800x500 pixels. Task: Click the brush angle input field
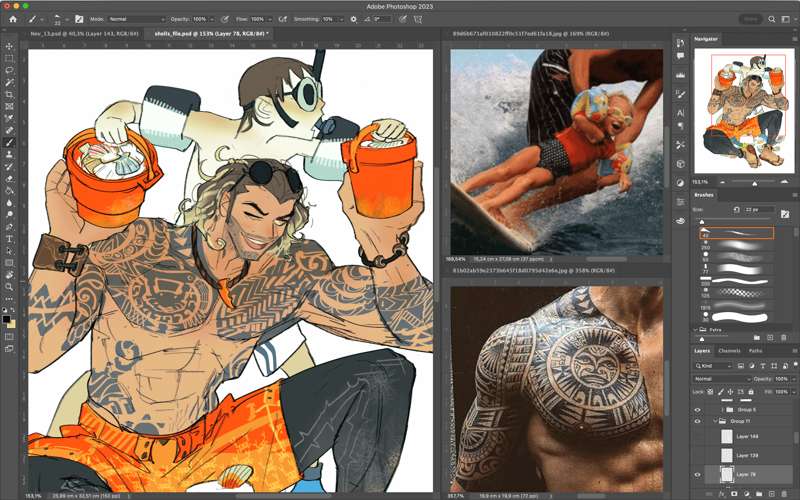click(x=382, y=19)
